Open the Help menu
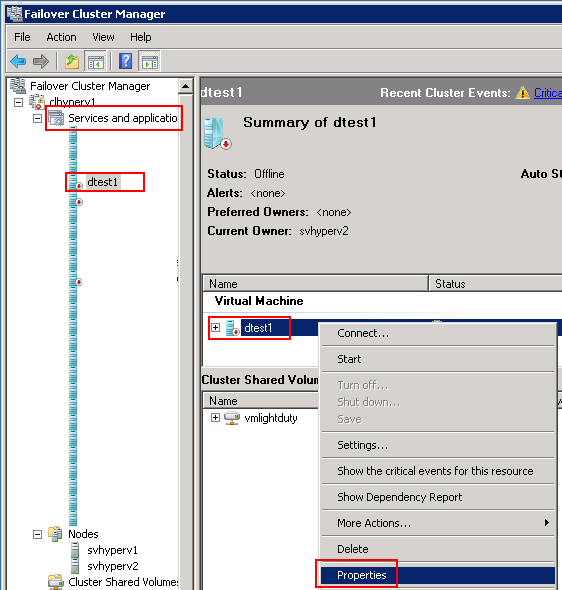The width and height of the screenshot is (562, 590). [x=141, y=37]
